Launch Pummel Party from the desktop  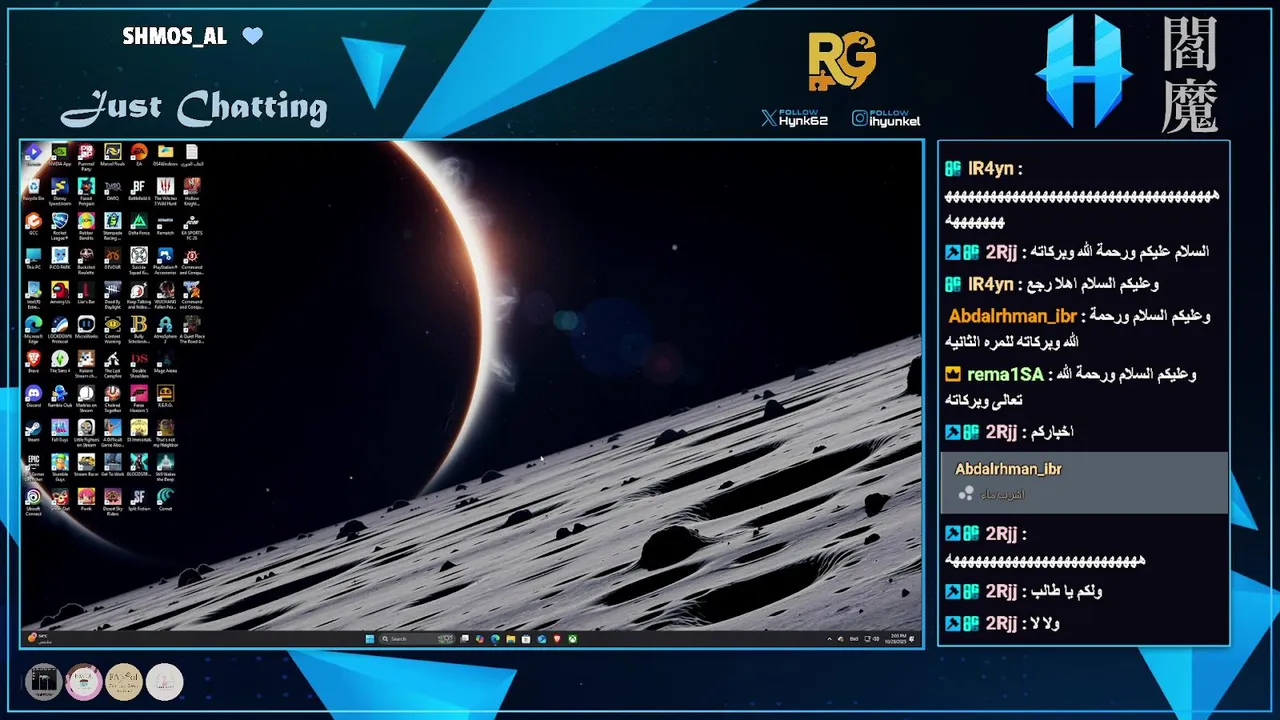click(x=86, y=155)
